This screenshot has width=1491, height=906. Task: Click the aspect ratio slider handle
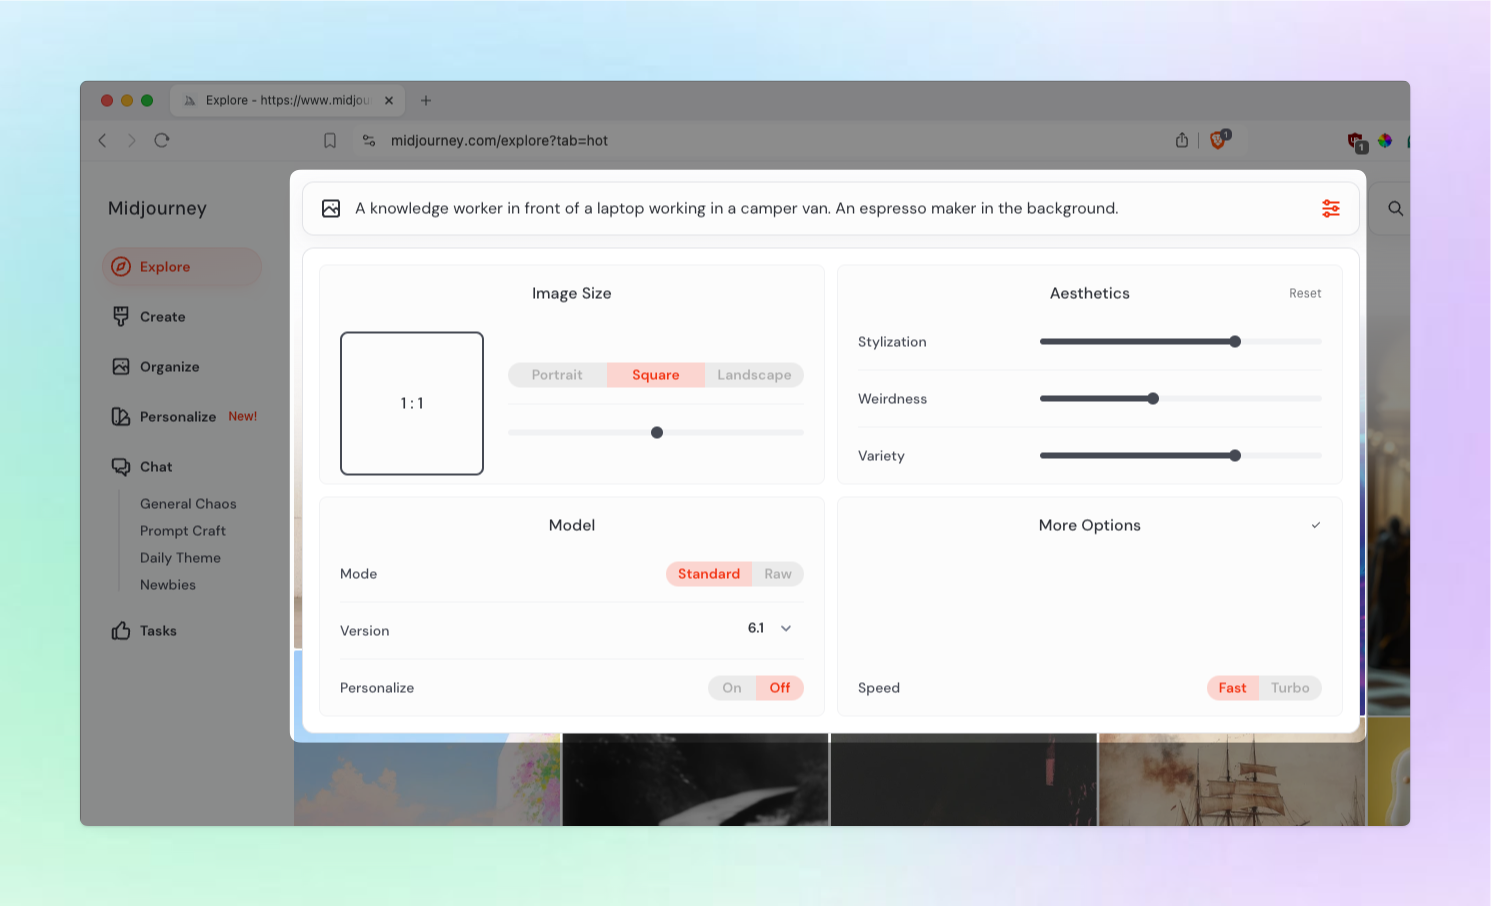pyautogui.click(x=657, y=433)
